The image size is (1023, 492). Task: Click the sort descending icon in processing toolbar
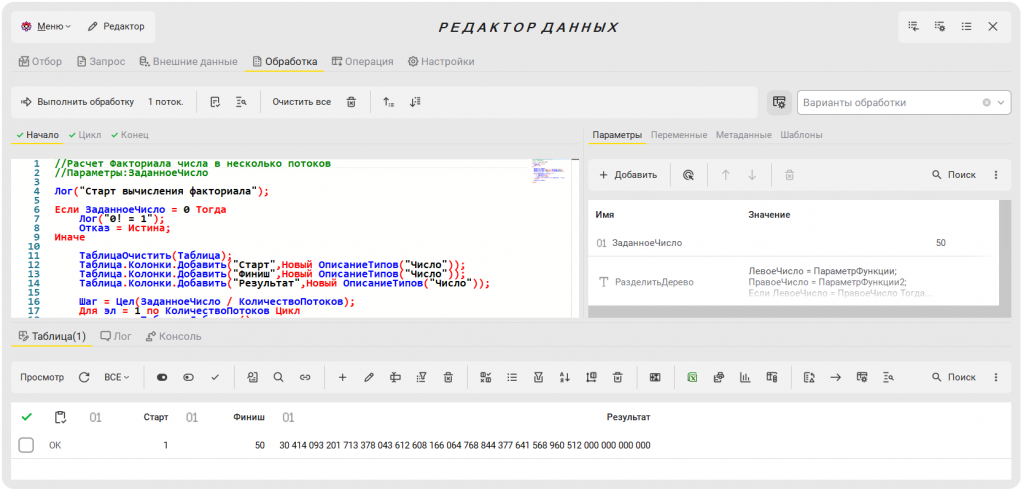point(415,102)
